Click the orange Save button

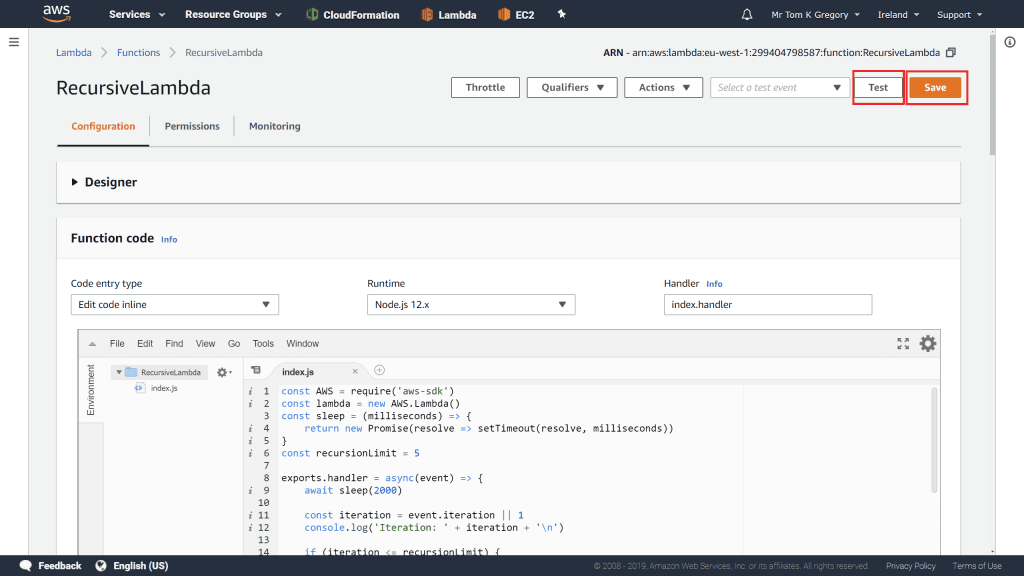click(x=935, y=87)
